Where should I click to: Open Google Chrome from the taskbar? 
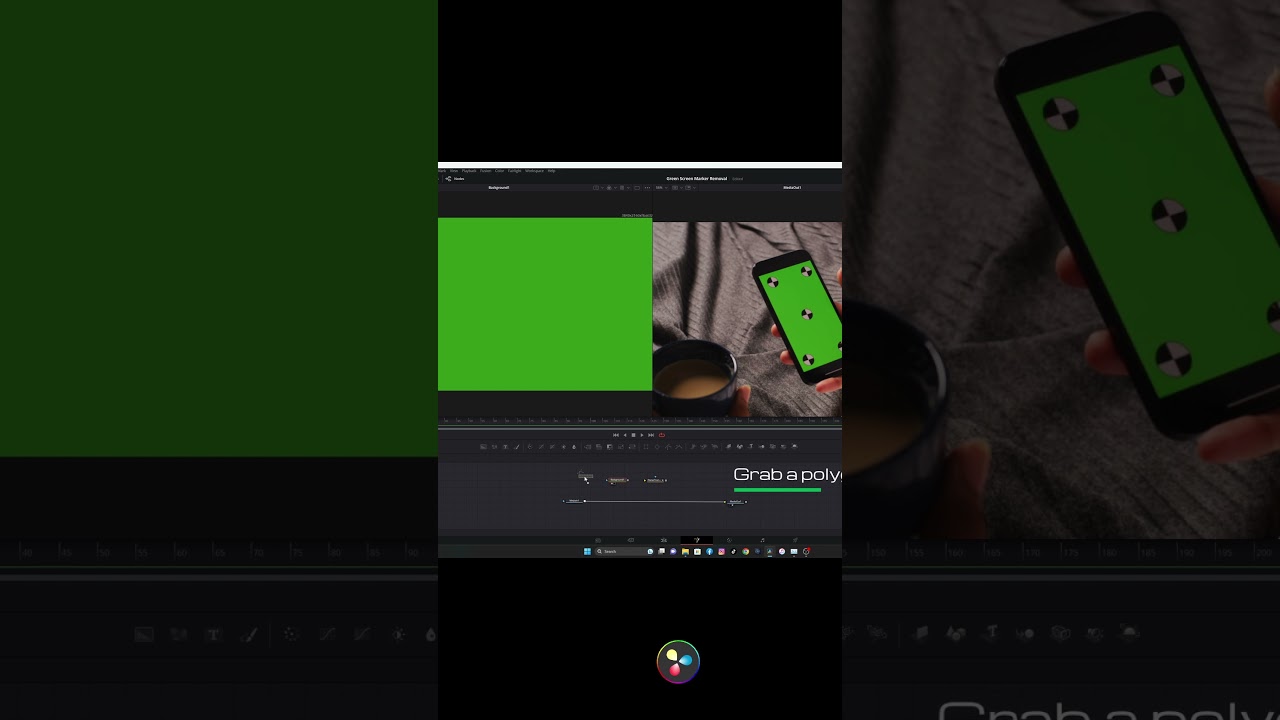pos(746,551)
